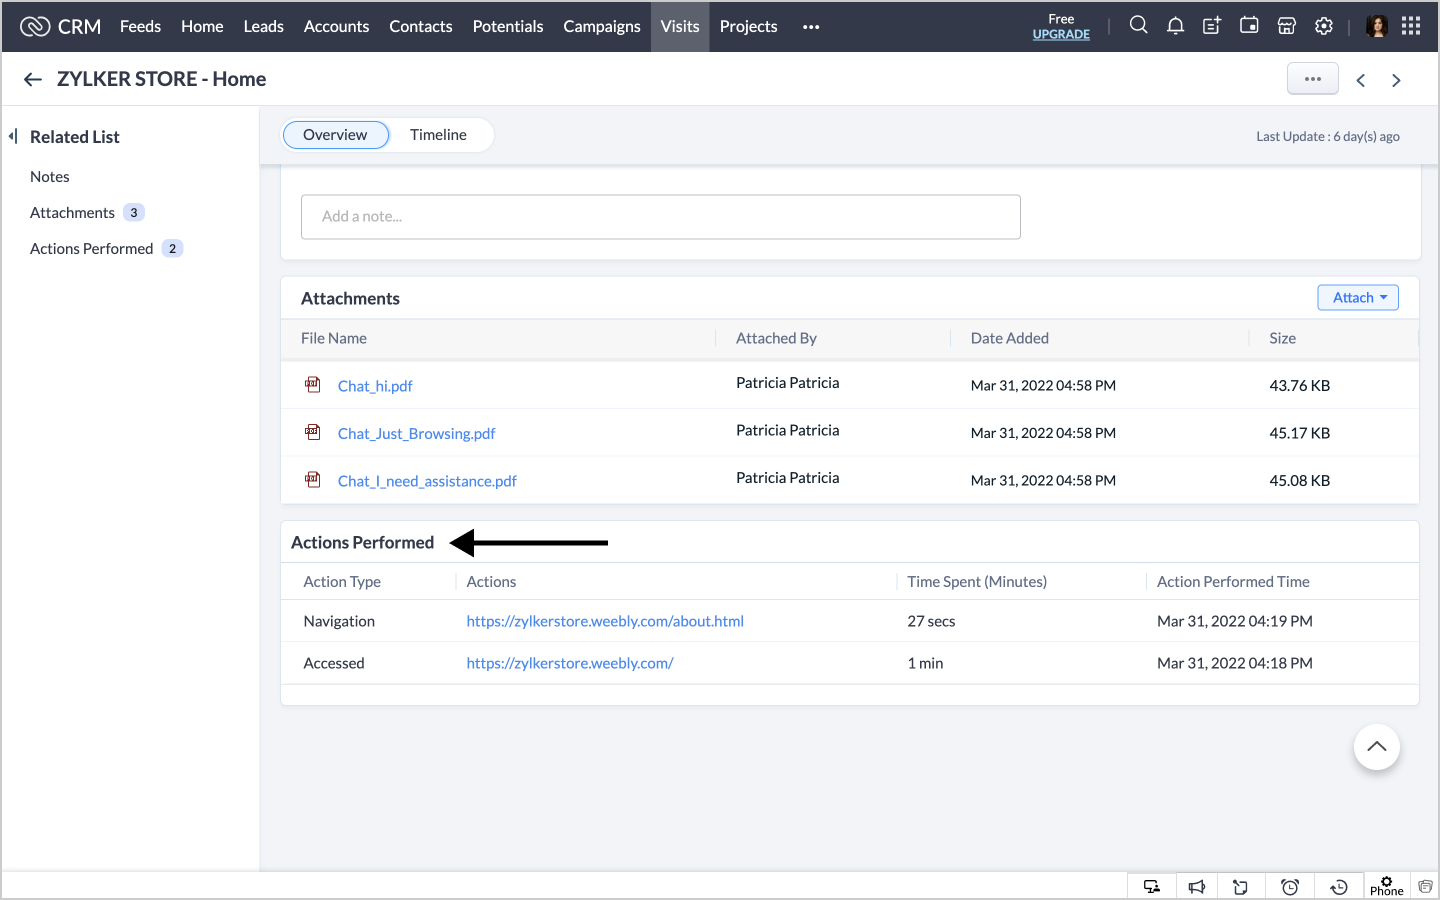Open record options three-dot button
The image size is (1440, 900).
click(x=1312, y=79)
